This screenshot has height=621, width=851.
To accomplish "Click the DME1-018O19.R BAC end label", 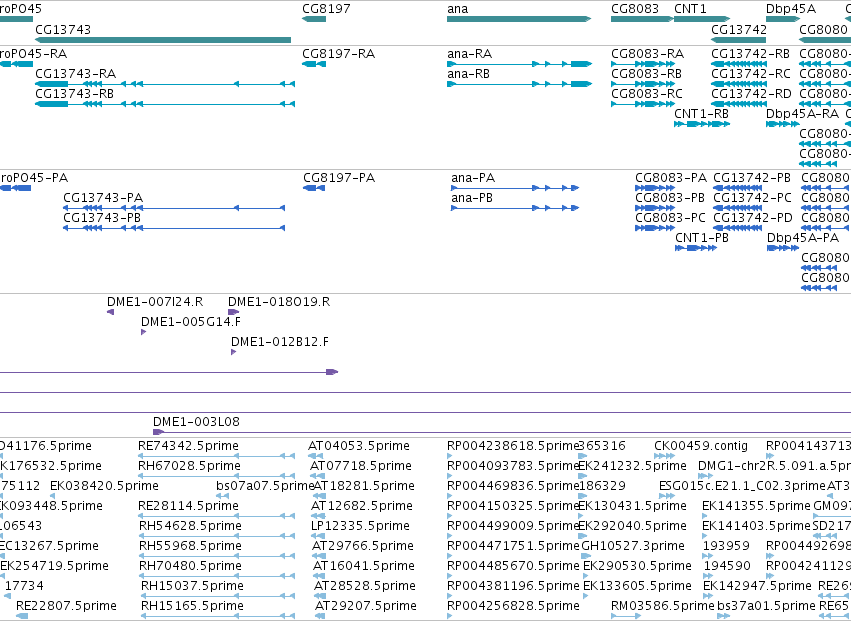I will (279, 302).
